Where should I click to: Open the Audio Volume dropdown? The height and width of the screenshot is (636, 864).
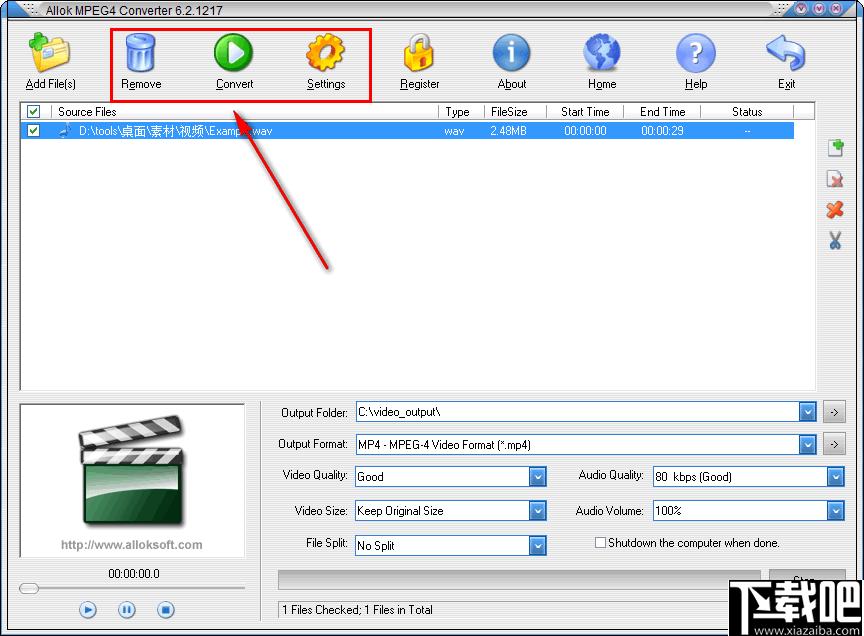pos(835,511)
